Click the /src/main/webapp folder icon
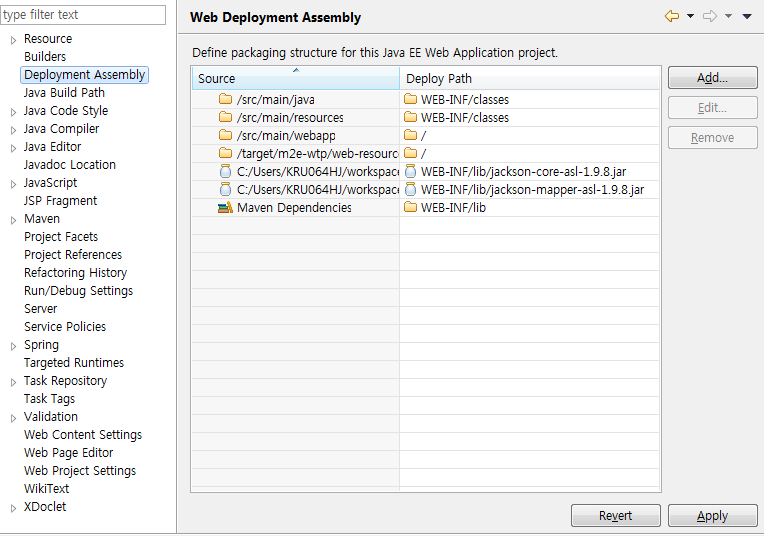This screenshot has width=764, height=536. [225, 135]
